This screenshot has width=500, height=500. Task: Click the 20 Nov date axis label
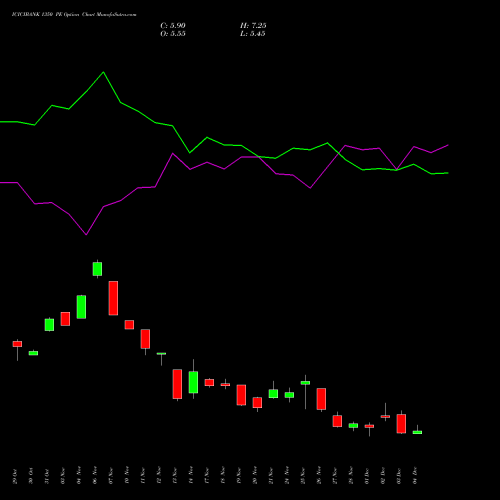tap(255, 476)
